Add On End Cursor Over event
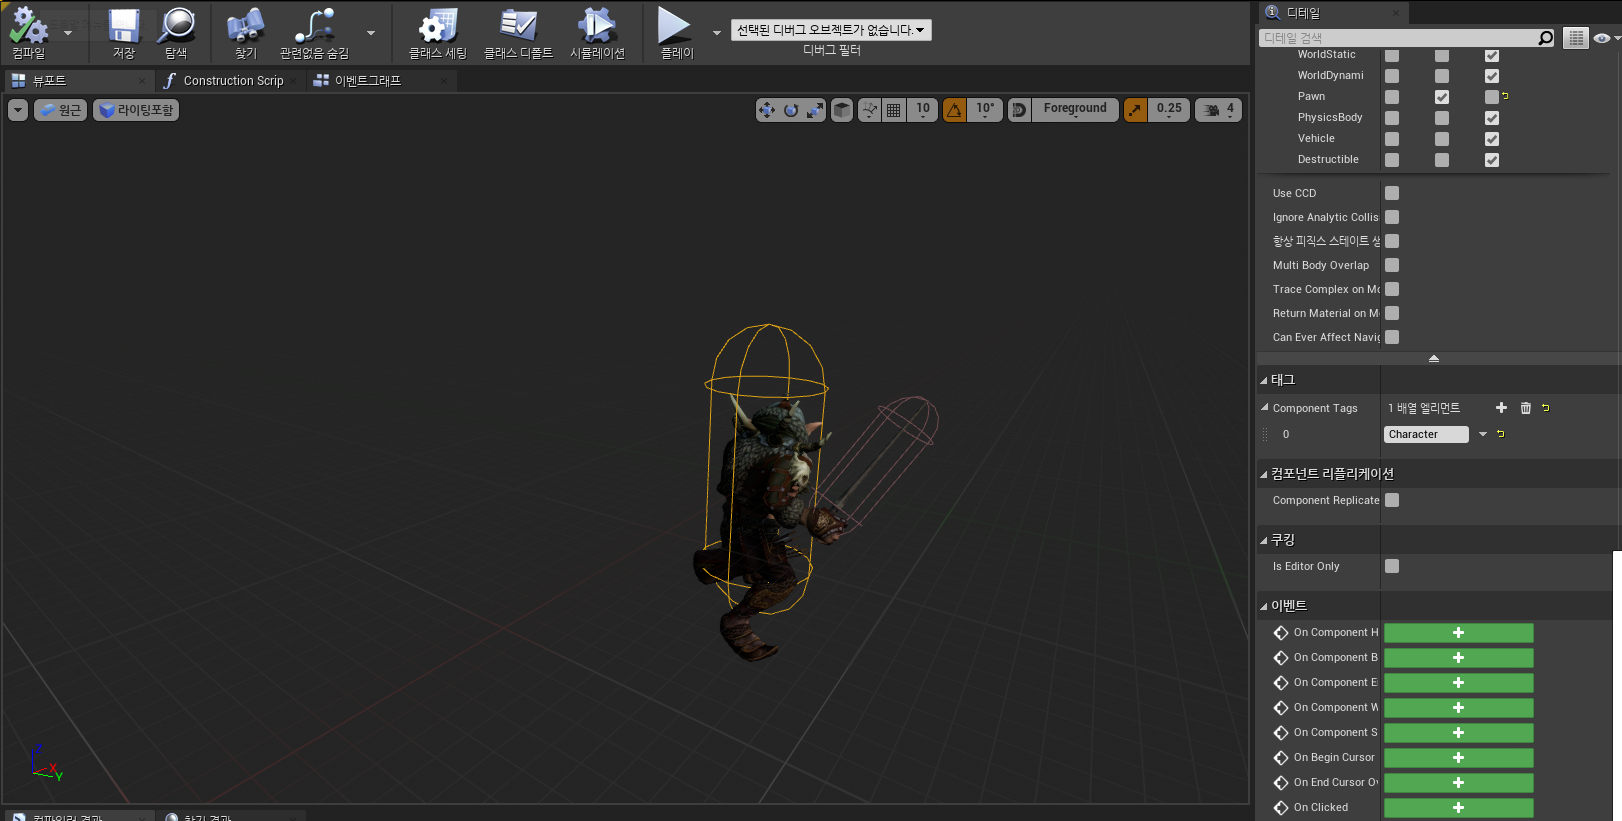 coord(1458,783)
